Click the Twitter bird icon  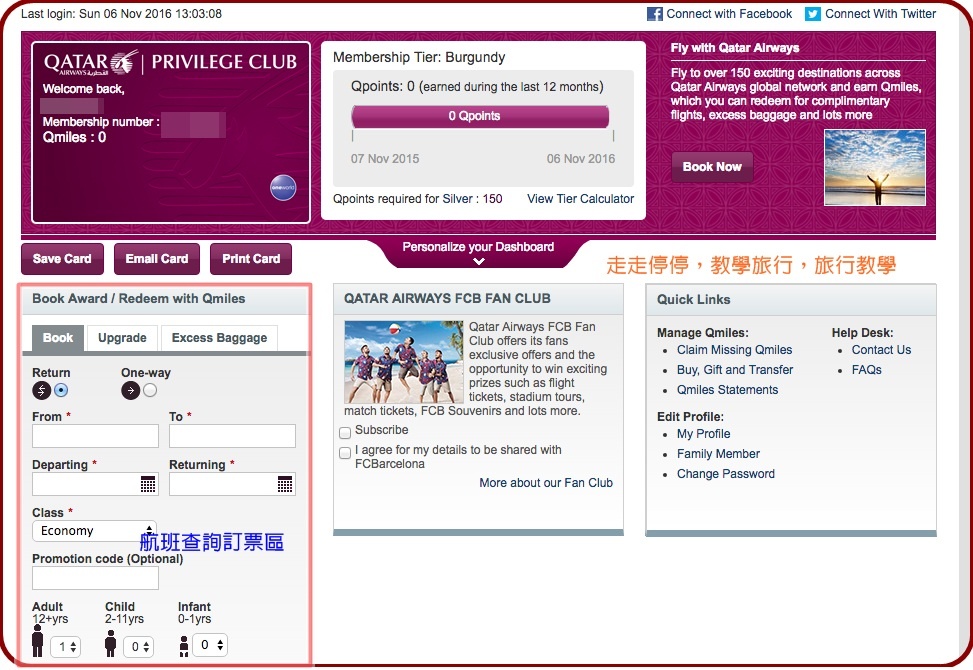pyautogui.click(x=812, y=14)
